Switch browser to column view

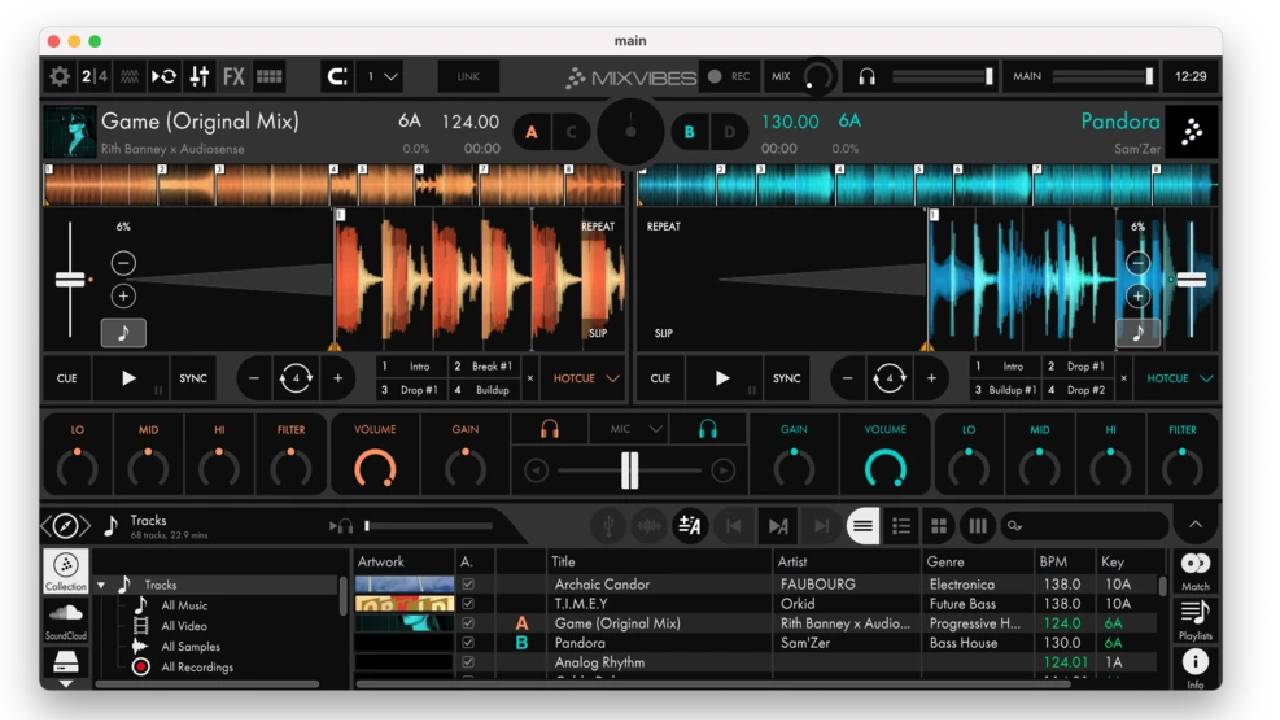coord(977,526)
